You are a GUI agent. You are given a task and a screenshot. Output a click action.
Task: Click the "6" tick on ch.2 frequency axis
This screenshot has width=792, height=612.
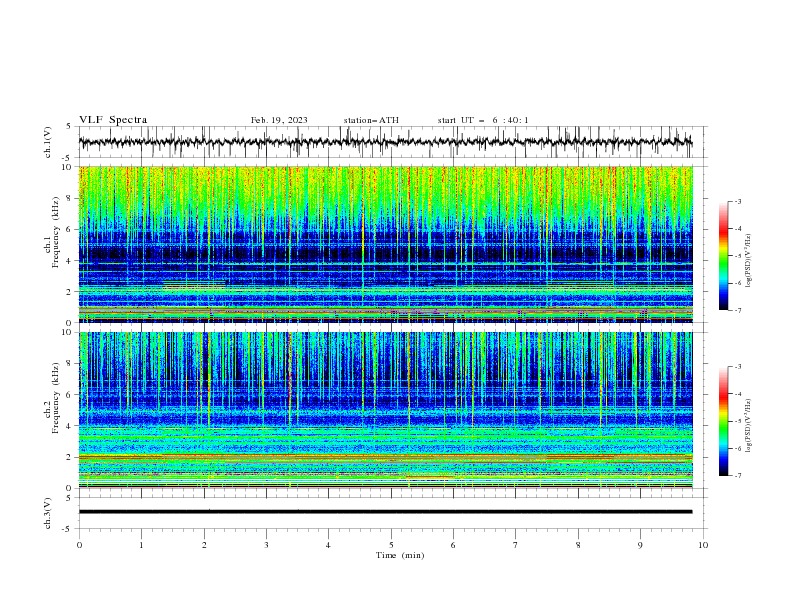point(70,394)
